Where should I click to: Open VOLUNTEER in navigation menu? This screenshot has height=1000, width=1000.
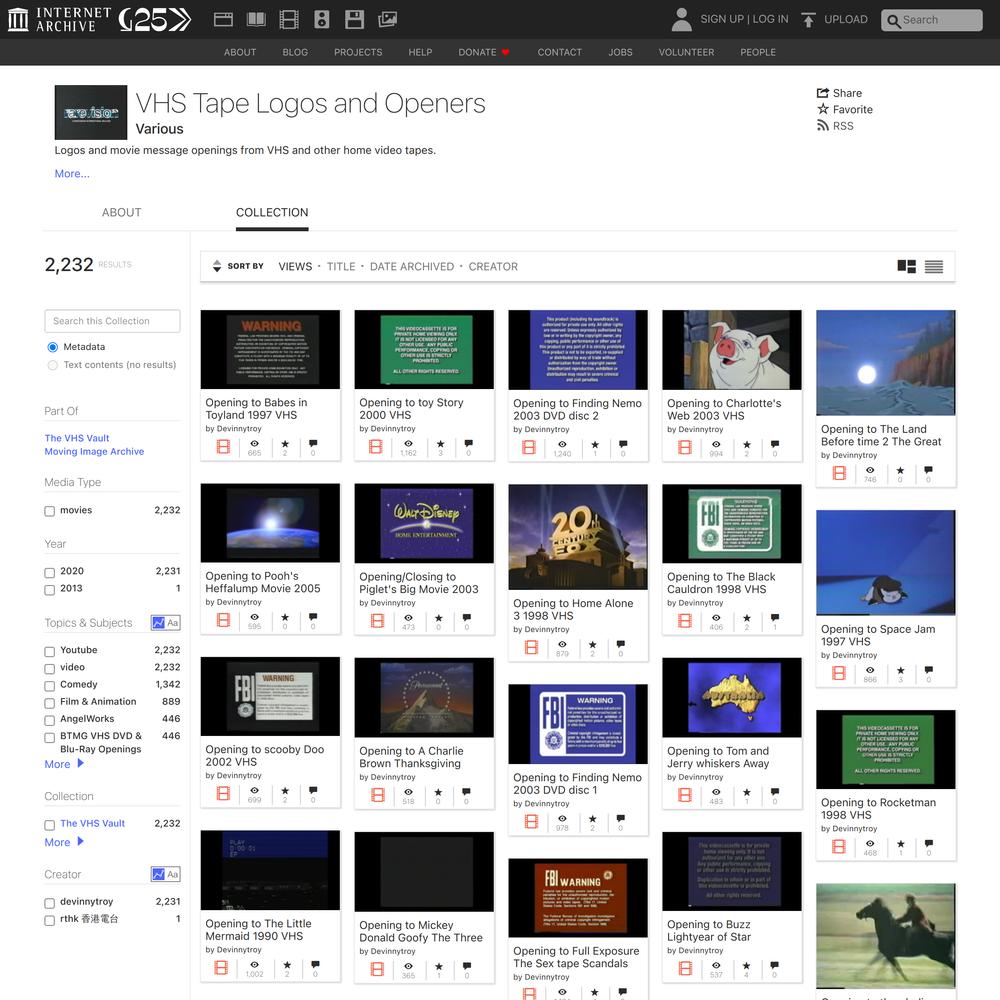[686, 52]
